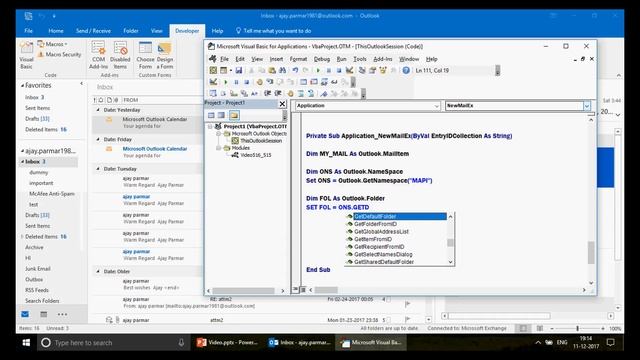Adjust Outlook zoom slider in status bar
This screenshot has height=360, width=640.
578,328
